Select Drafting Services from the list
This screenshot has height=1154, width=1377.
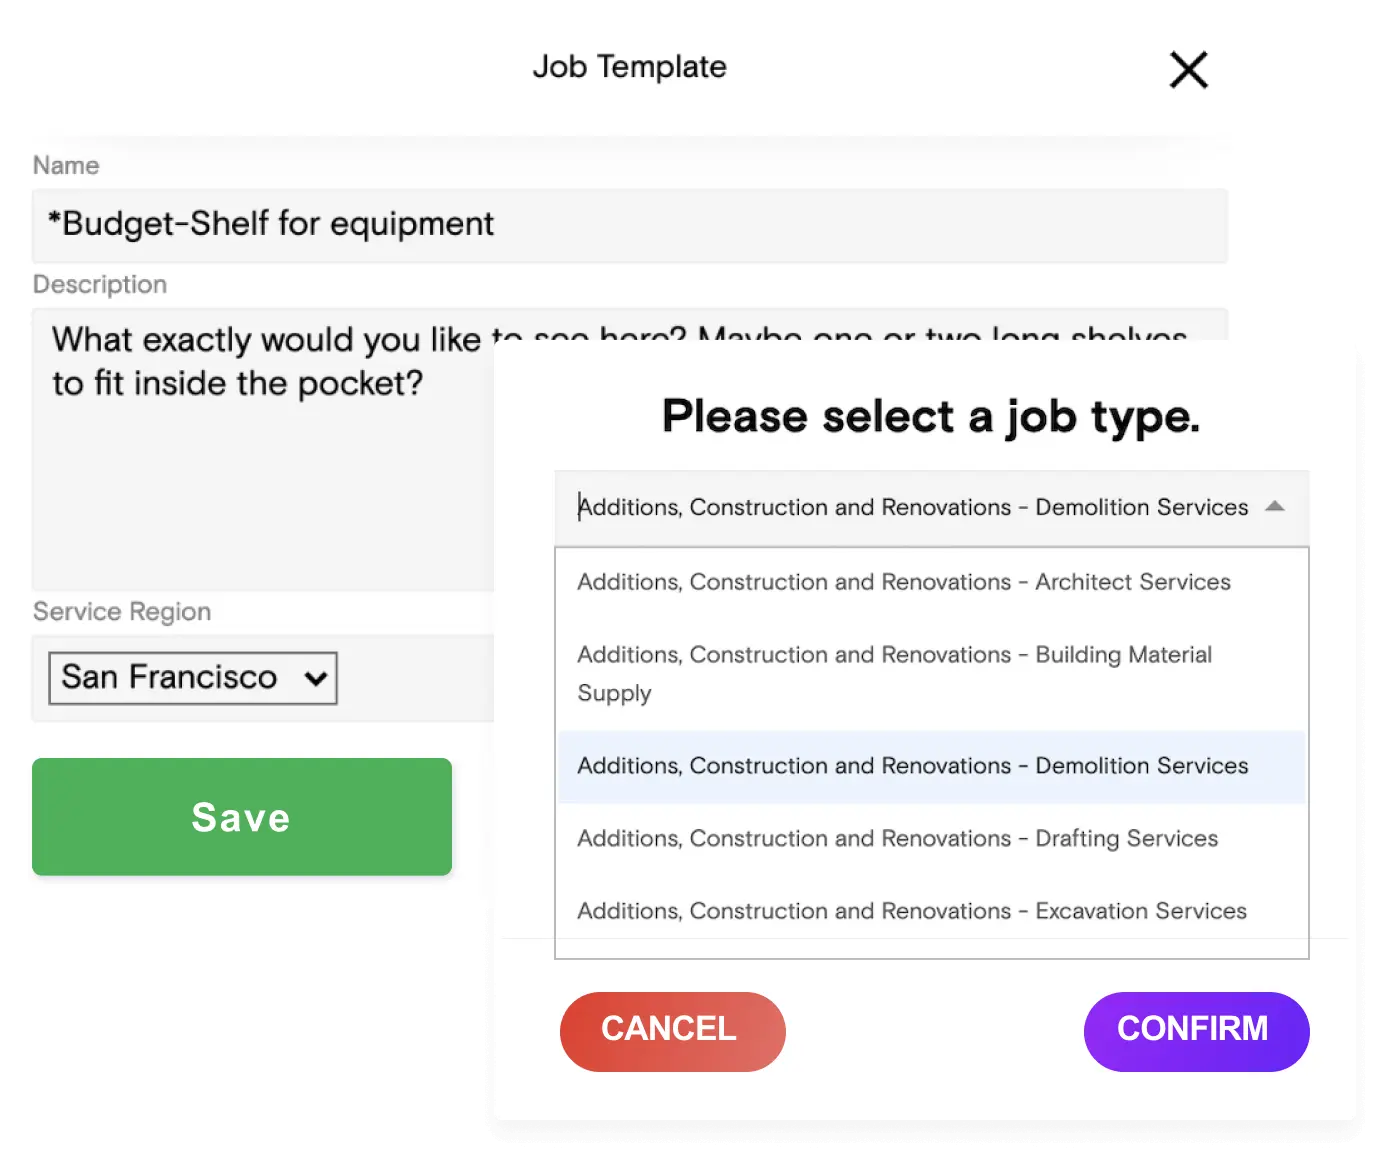tap(897, 839)
